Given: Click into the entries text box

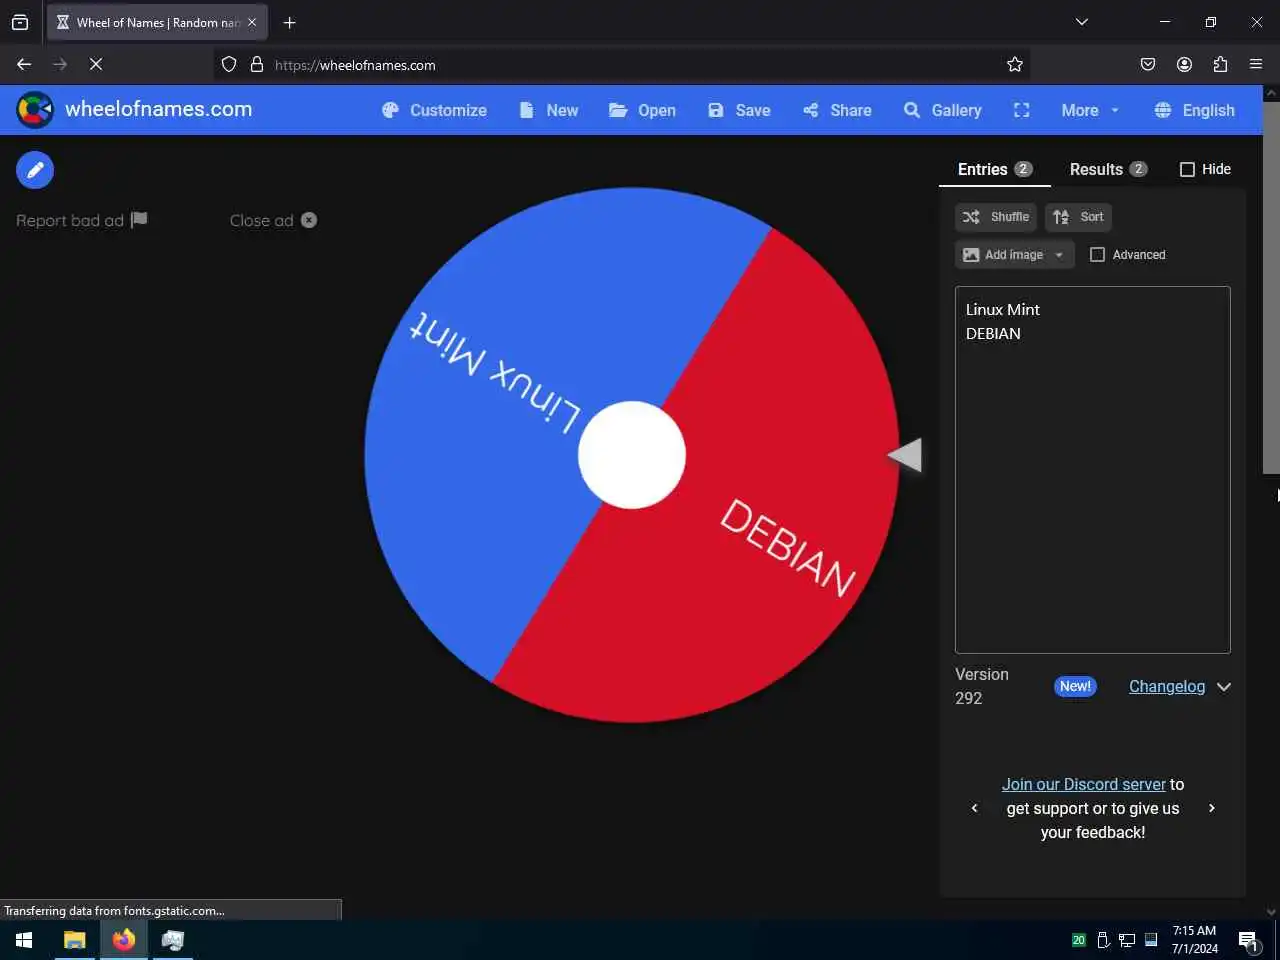Looking at the screenshot, I should pyautogui.click(x=1092, y=470).
